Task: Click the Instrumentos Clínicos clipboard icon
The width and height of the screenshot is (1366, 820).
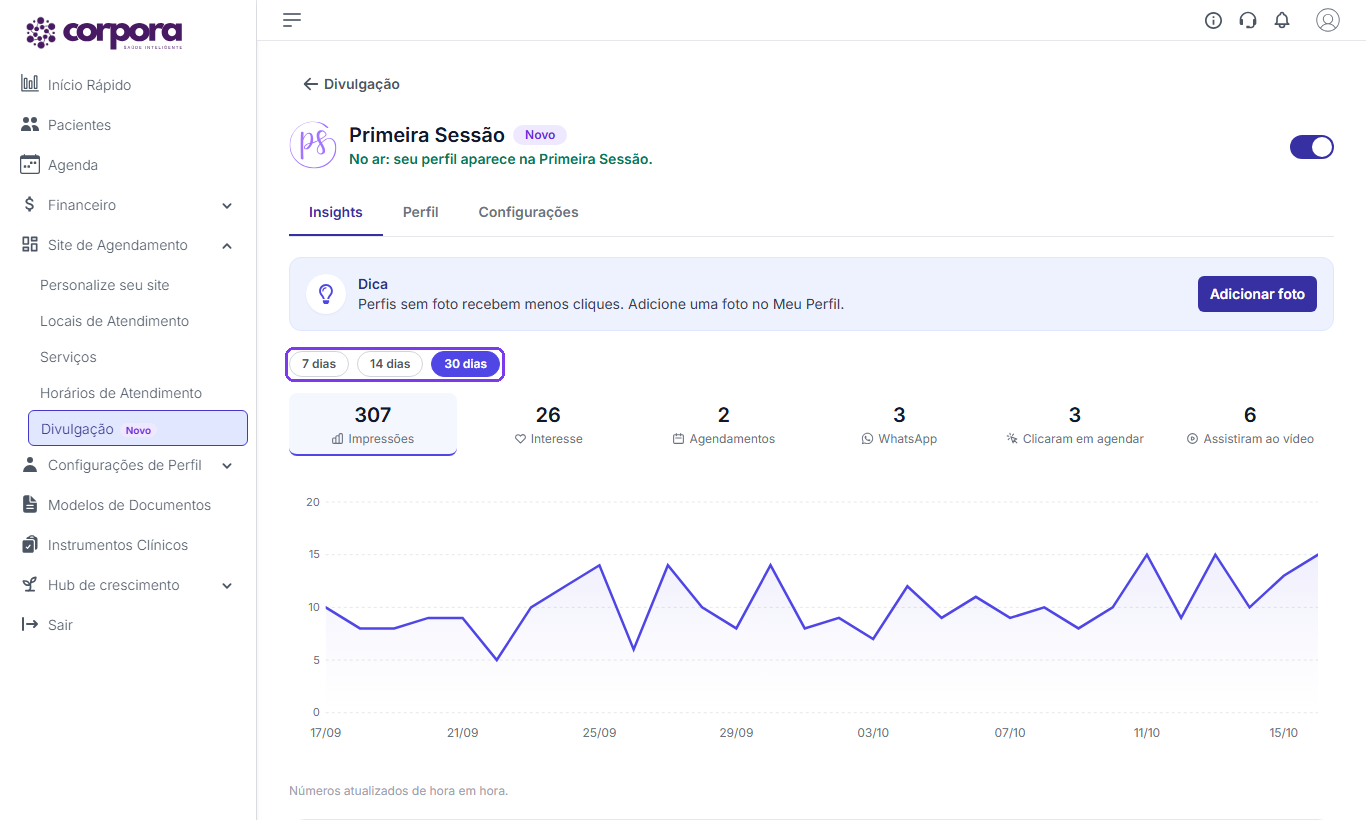Action: pyautogui.click(x=30, y=545)
